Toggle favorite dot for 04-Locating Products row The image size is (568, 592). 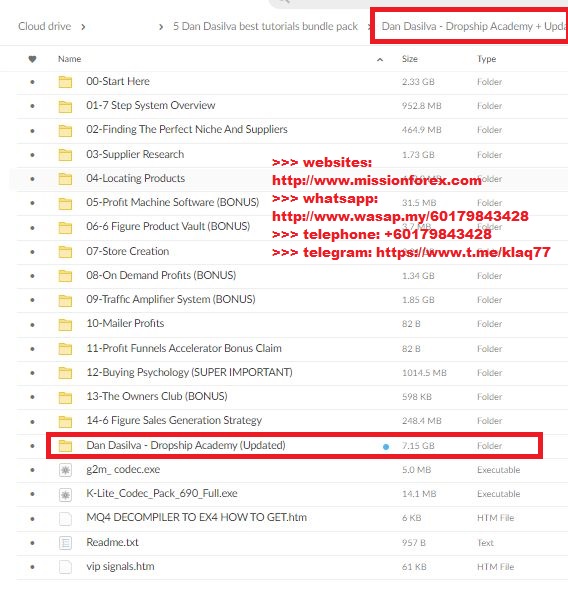click(32, 179)
